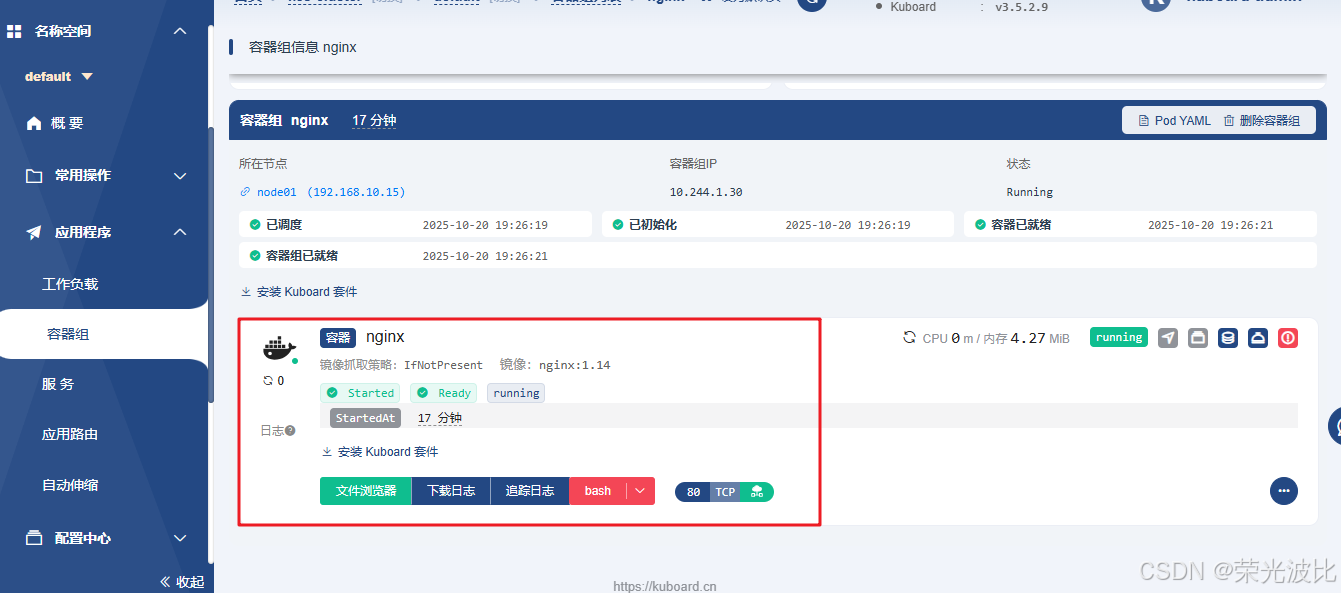
Task: Open the default namespace dropdown
Action: (x=58, y=77)
